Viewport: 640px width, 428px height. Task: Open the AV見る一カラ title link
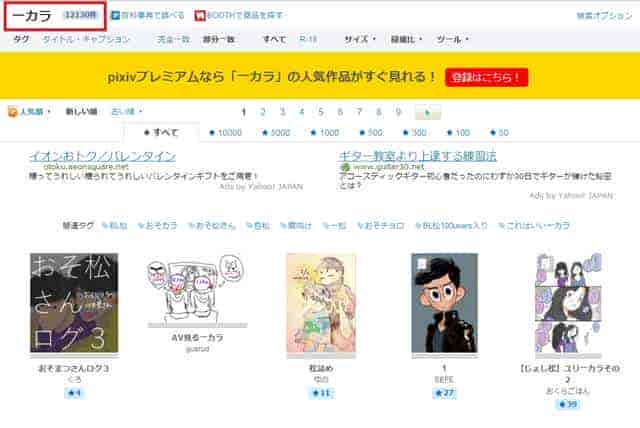coord(197,338)
